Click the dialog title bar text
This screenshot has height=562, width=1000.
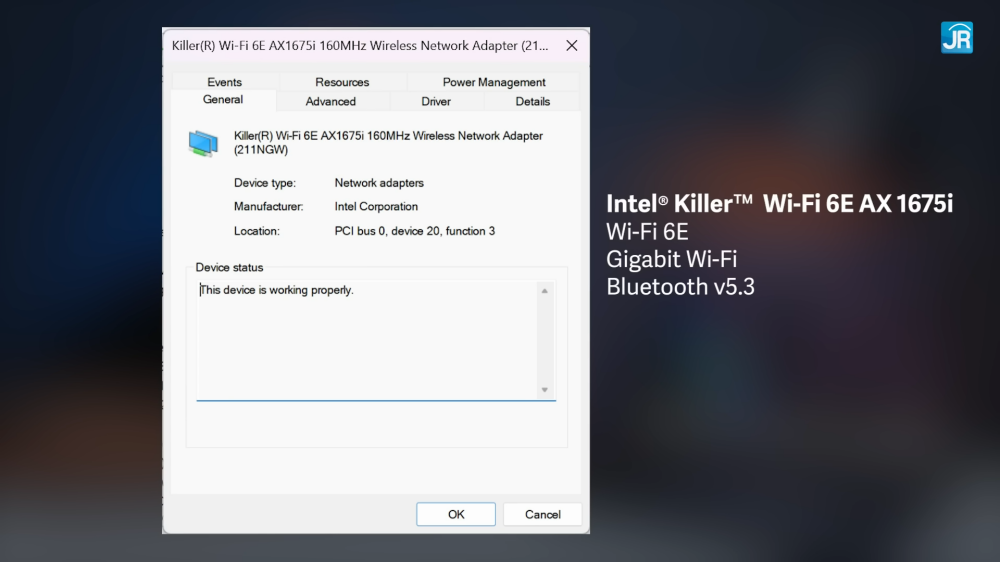coord(361,46)
